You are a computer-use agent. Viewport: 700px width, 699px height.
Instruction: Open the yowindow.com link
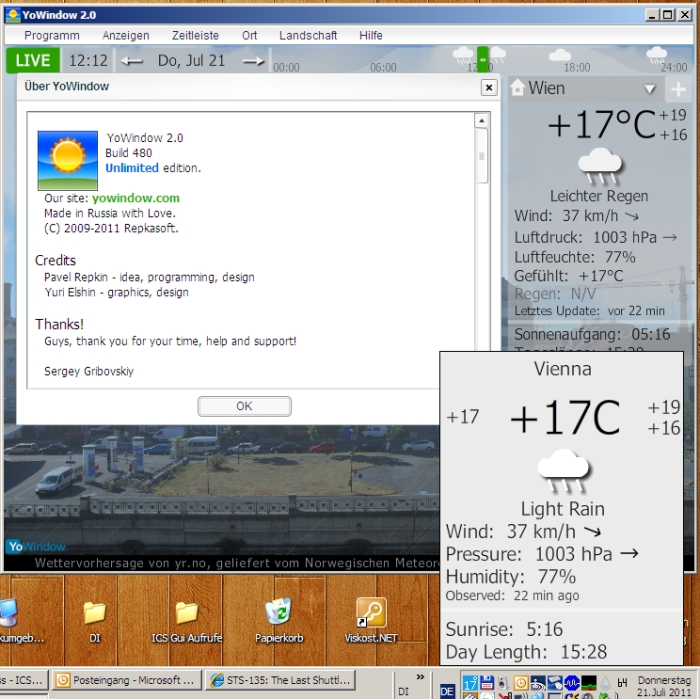coord(136,198)
